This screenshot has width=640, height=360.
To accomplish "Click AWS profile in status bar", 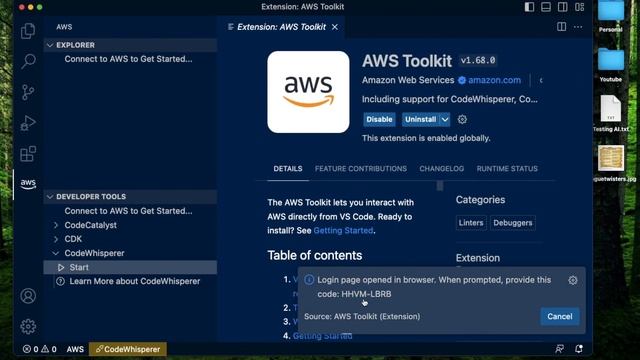I will pos(75,349).
